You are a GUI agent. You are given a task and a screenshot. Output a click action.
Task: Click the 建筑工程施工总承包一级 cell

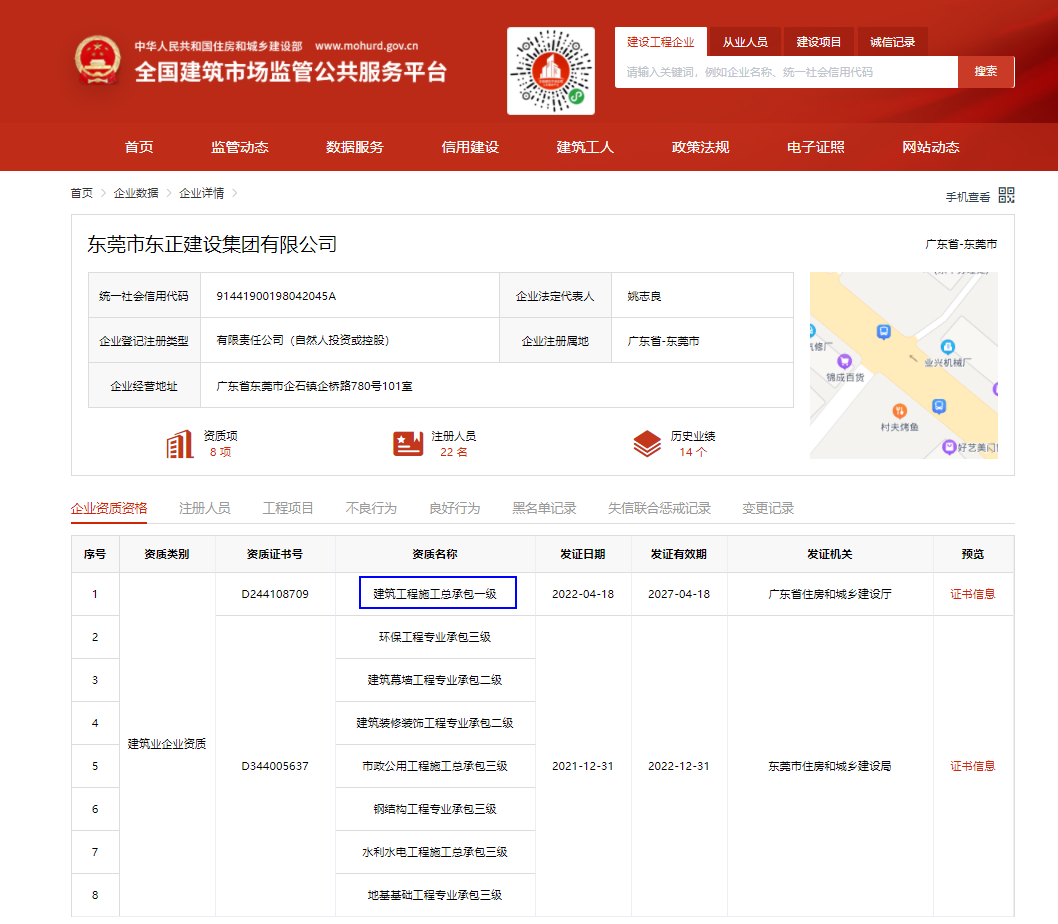(435, 594)
